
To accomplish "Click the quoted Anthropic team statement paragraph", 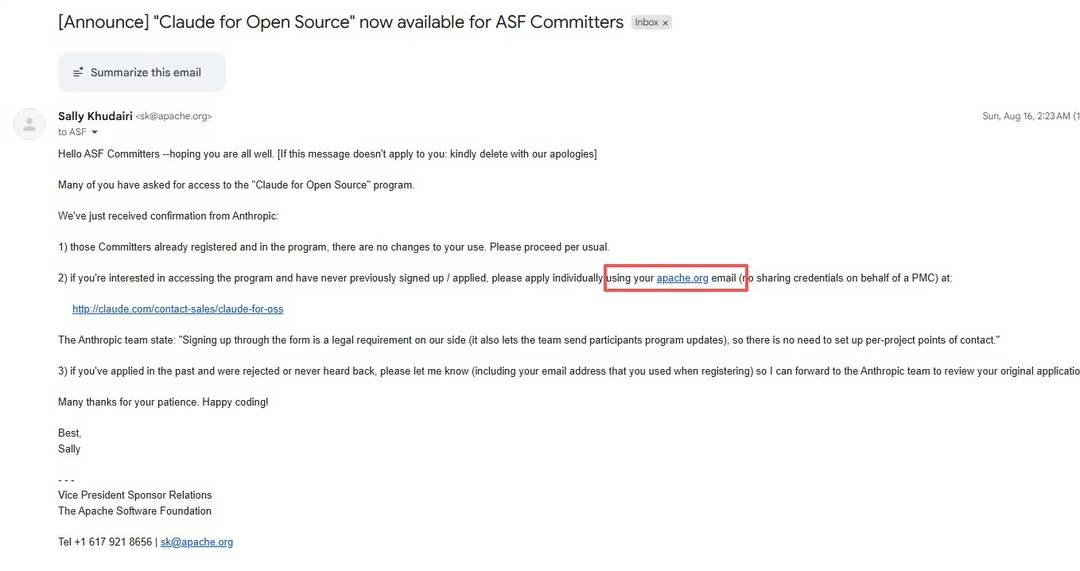I will (x=528, y=340).
